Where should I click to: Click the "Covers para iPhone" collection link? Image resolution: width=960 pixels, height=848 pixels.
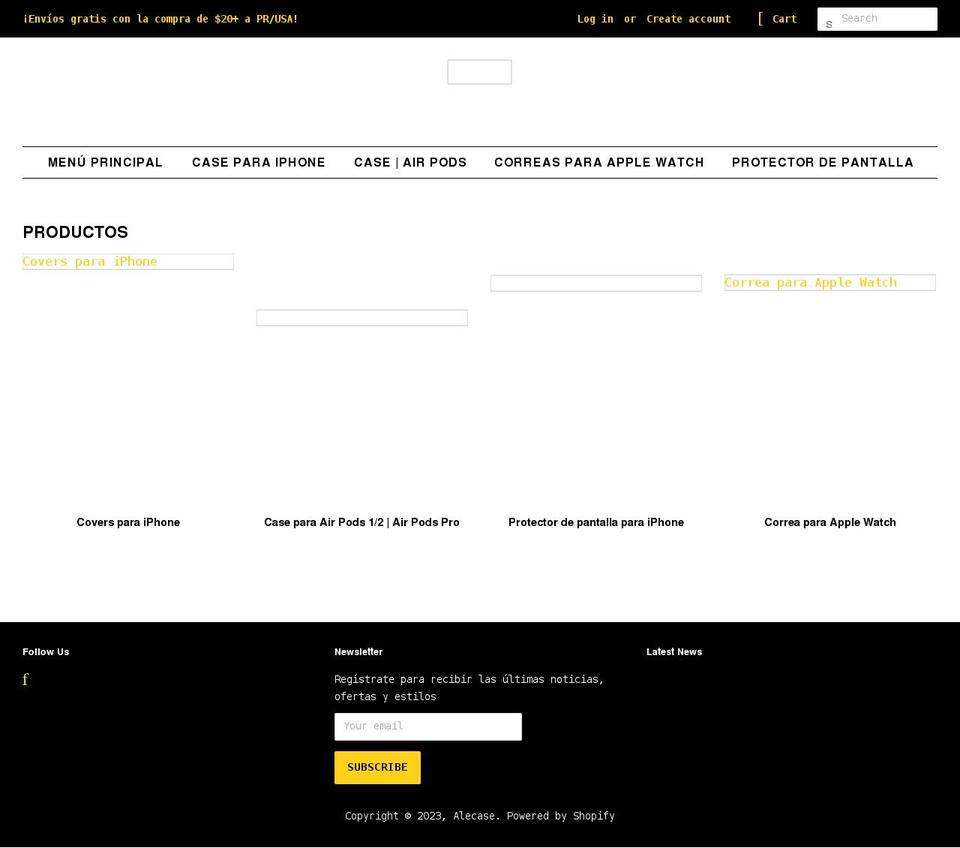(x=90, y=261)
